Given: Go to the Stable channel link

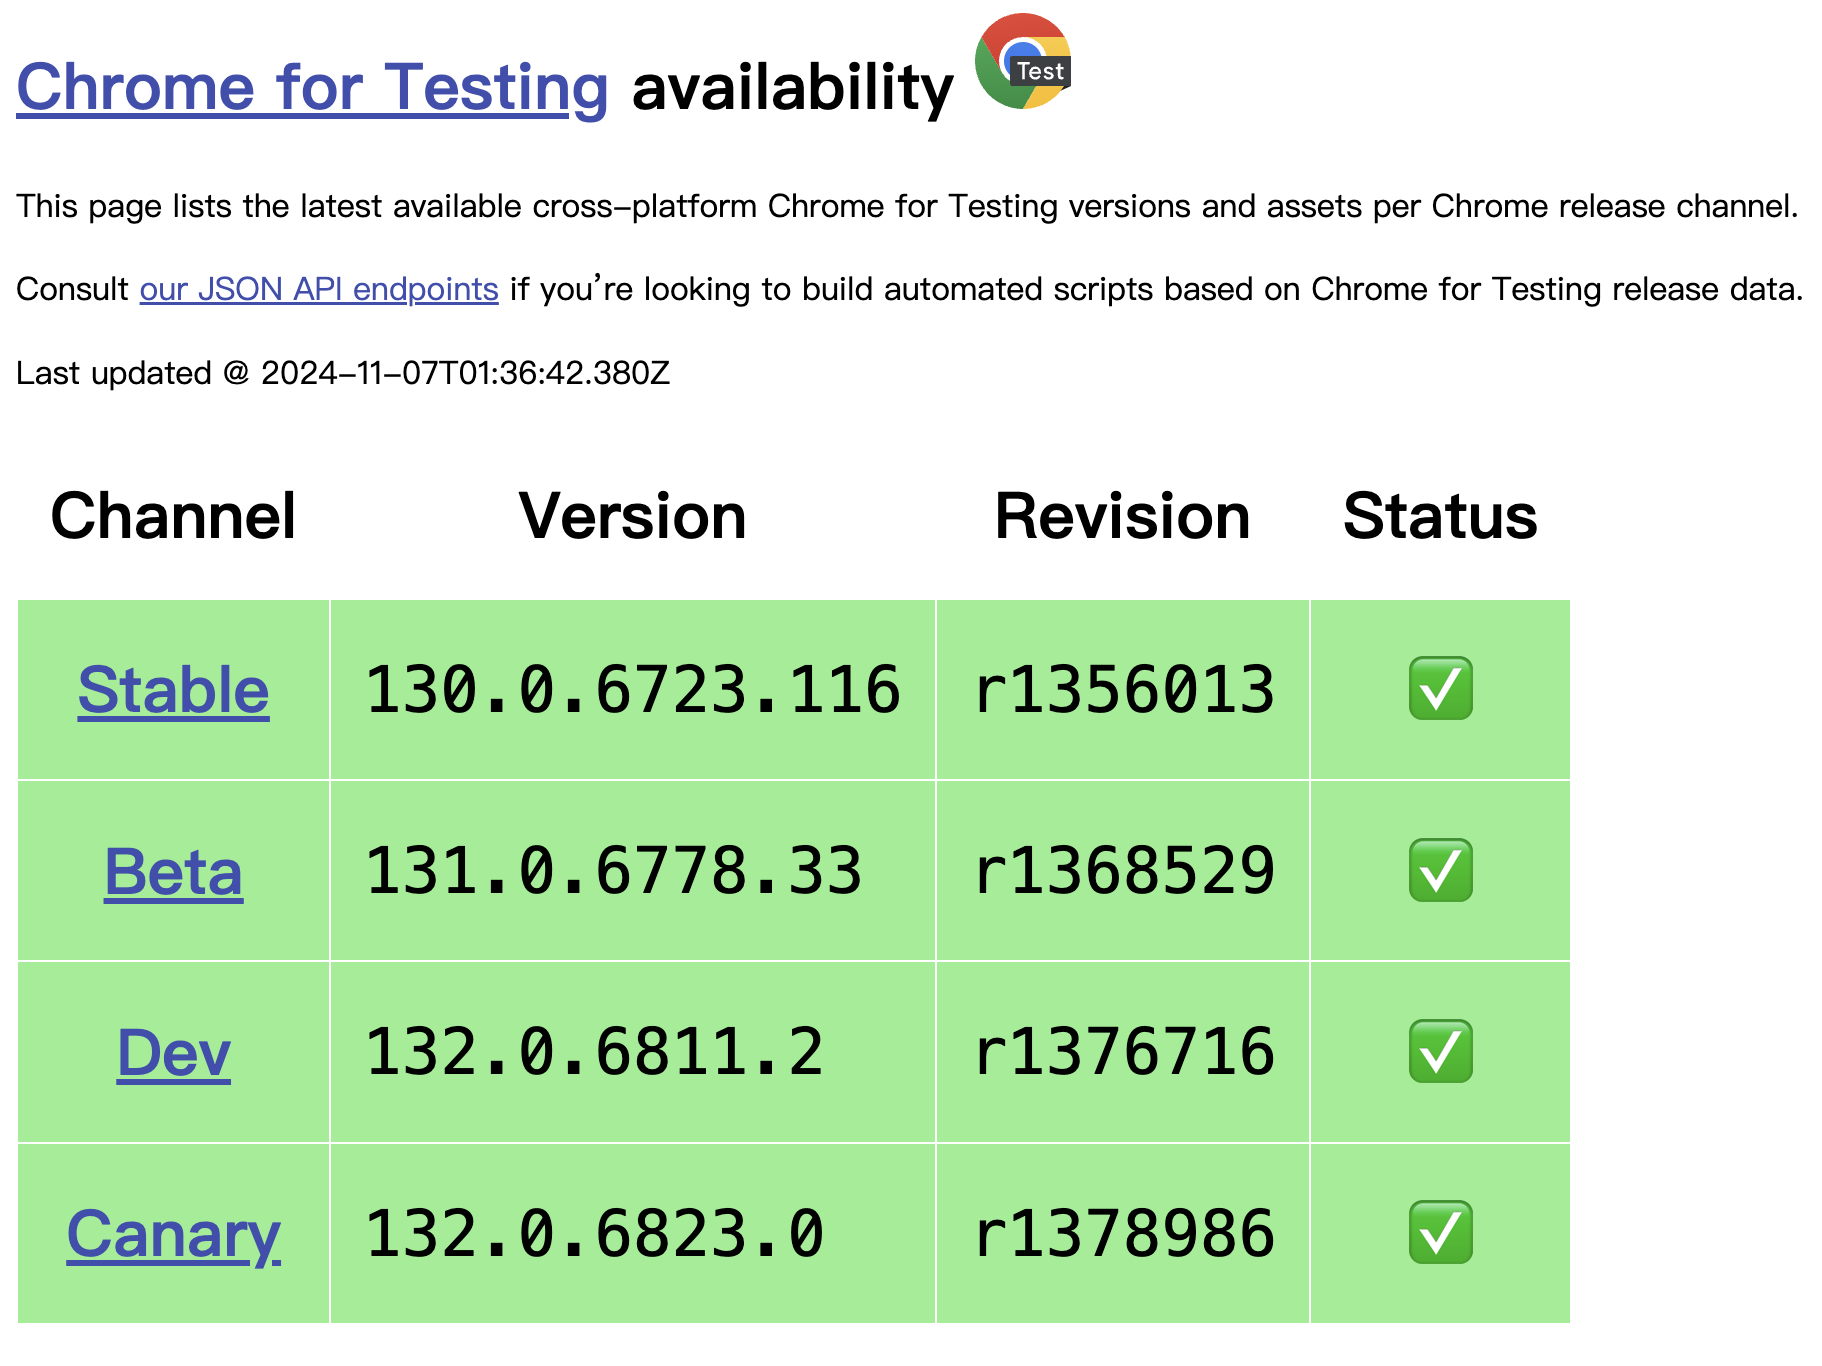Looking at the screenshot, I should tap(174, 690).
